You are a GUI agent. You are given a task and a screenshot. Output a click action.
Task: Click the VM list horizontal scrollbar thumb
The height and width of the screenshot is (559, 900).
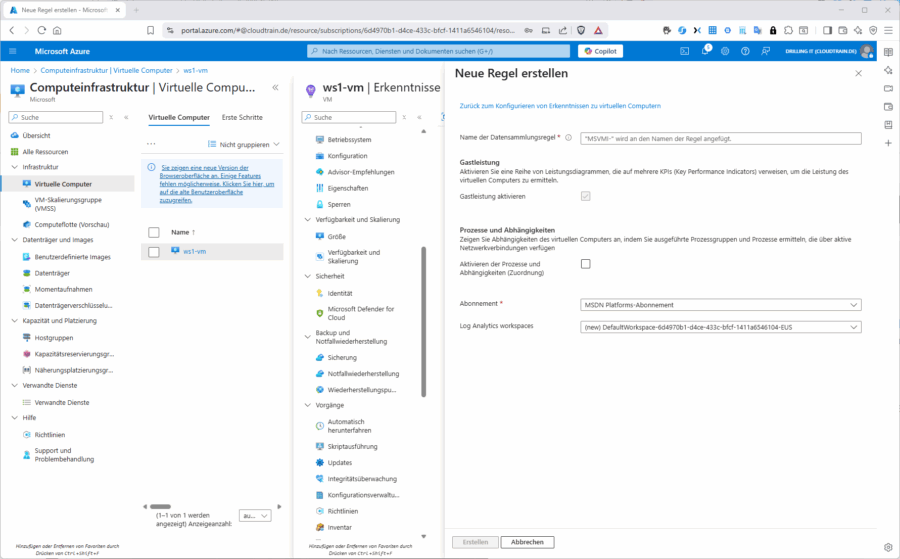tap(160, 507)
